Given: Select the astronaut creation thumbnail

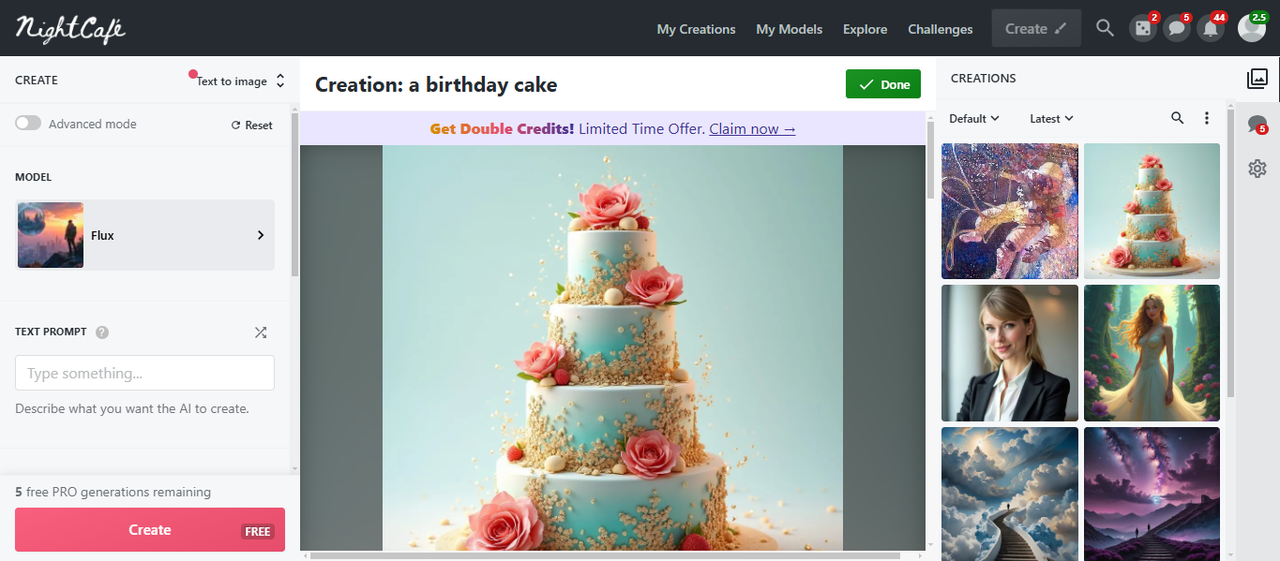Looking at the screenshot, I should click(x=1010, y=211).
